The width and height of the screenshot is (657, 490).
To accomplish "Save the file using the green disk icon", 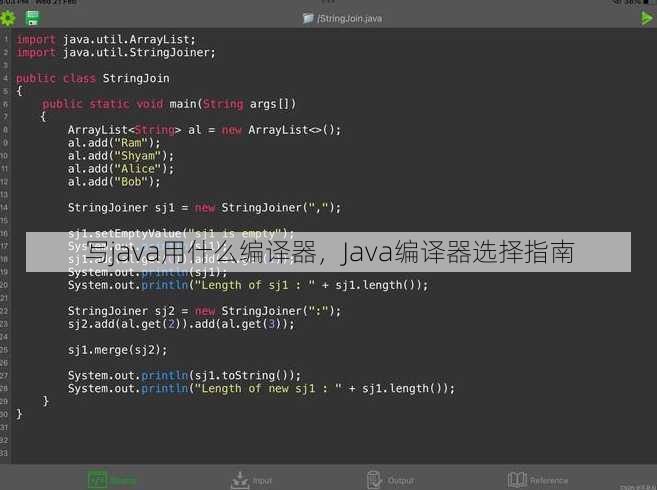I will point(32,18).
